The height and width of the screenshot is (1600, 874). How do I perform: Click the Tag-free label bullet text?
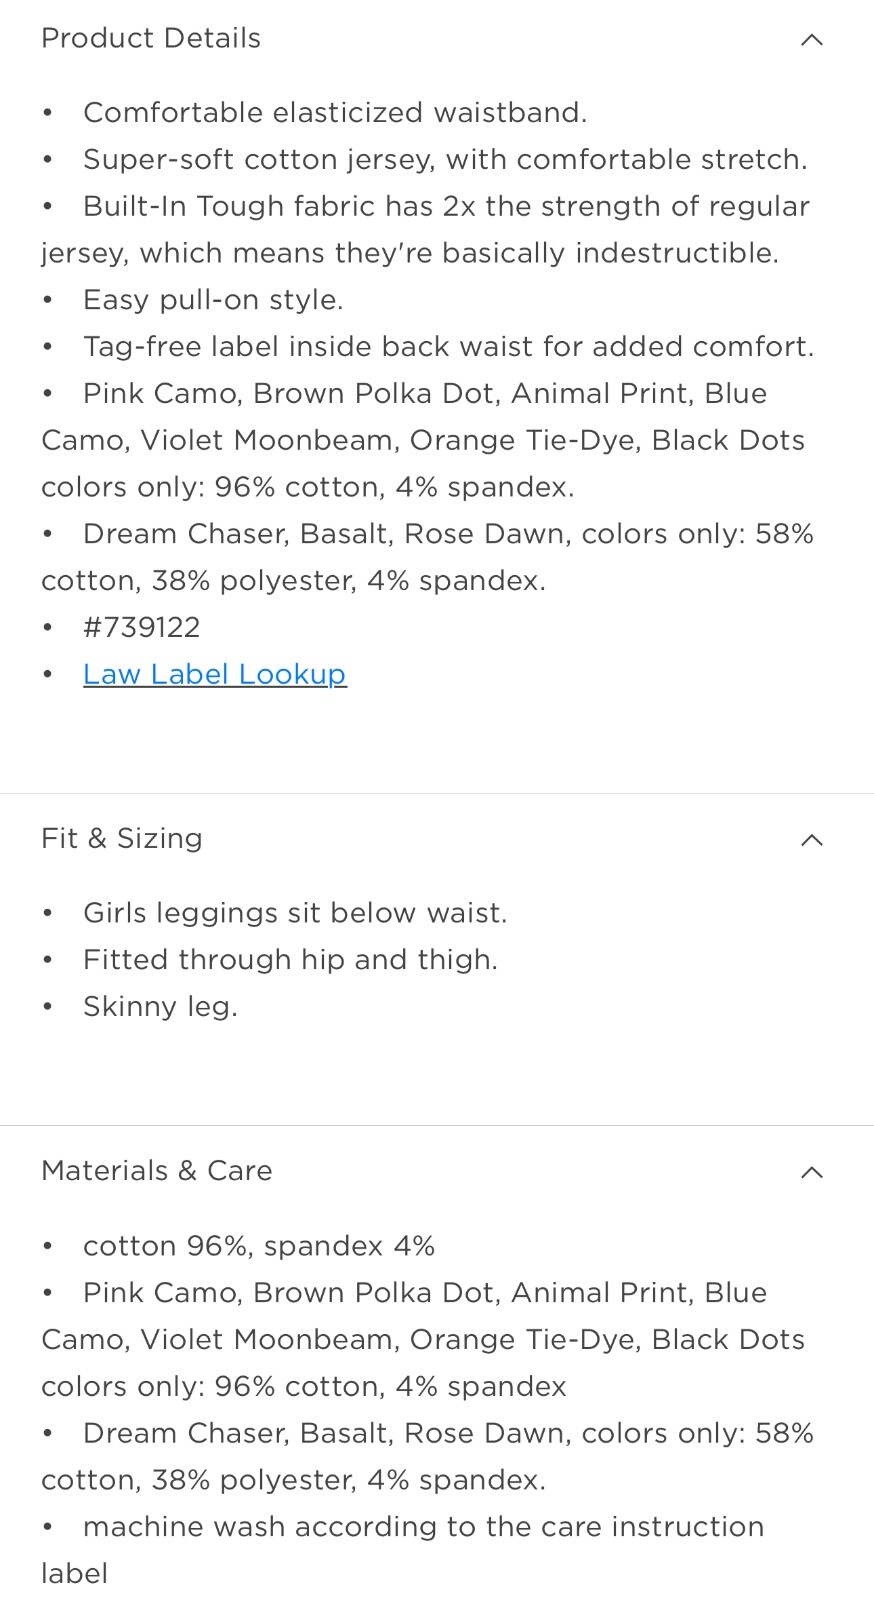tap(449, 346)
